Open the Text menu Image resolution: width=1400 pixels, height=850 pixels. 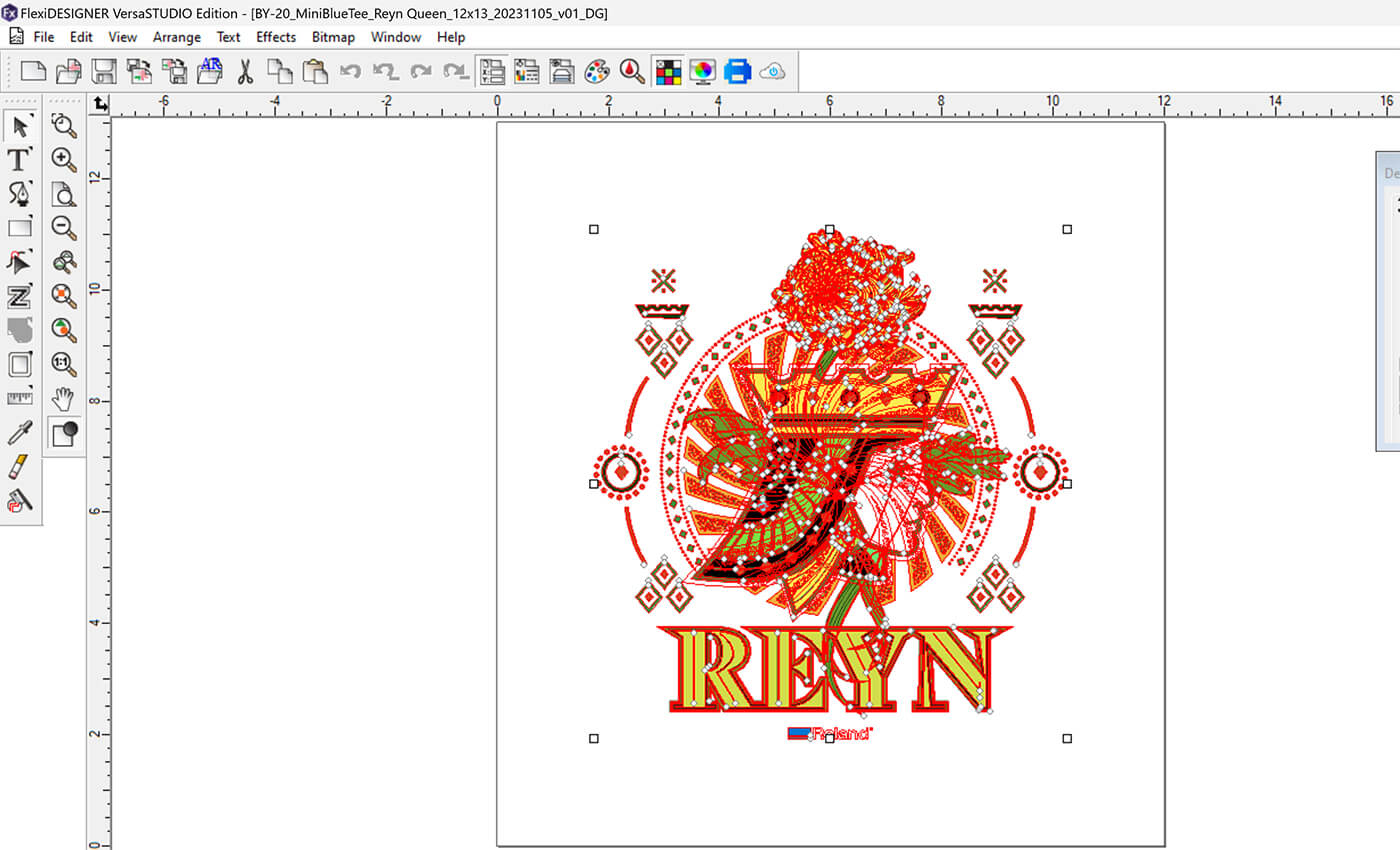[x=229, y=37]
